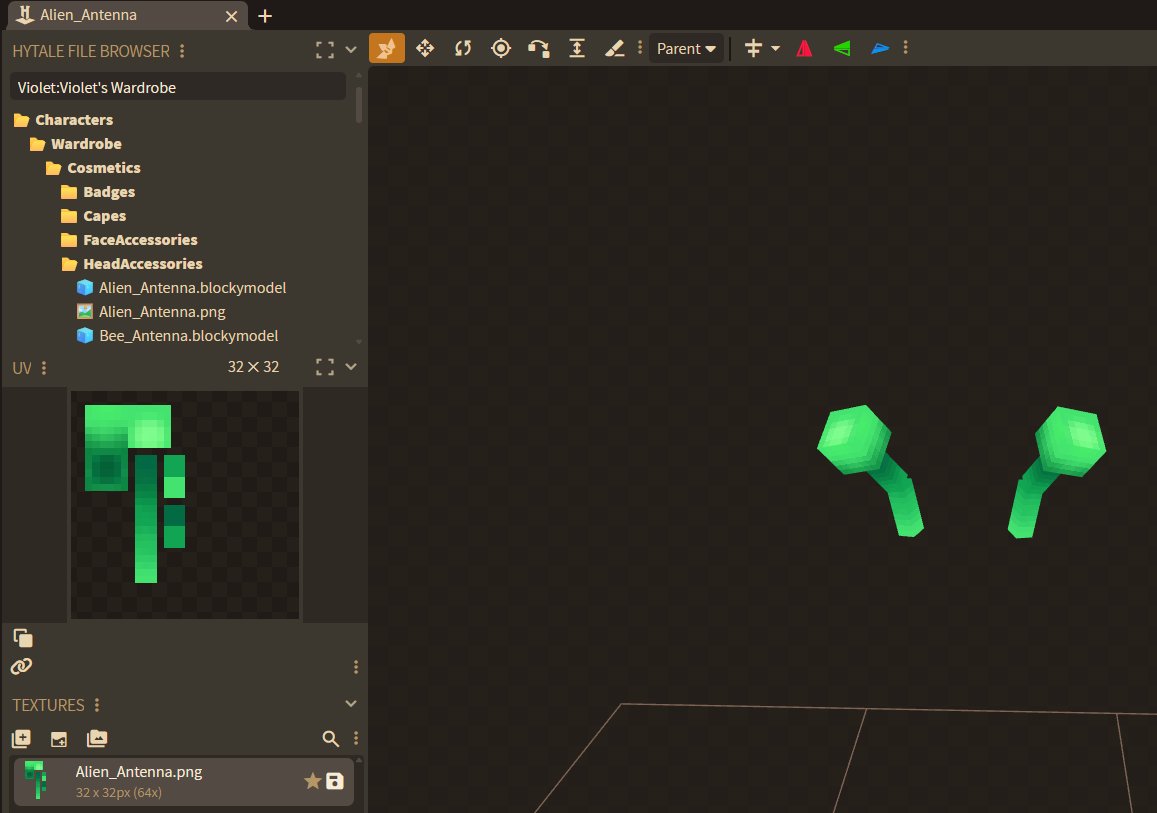Select the left antenna model in viewport

coord(871,469)
